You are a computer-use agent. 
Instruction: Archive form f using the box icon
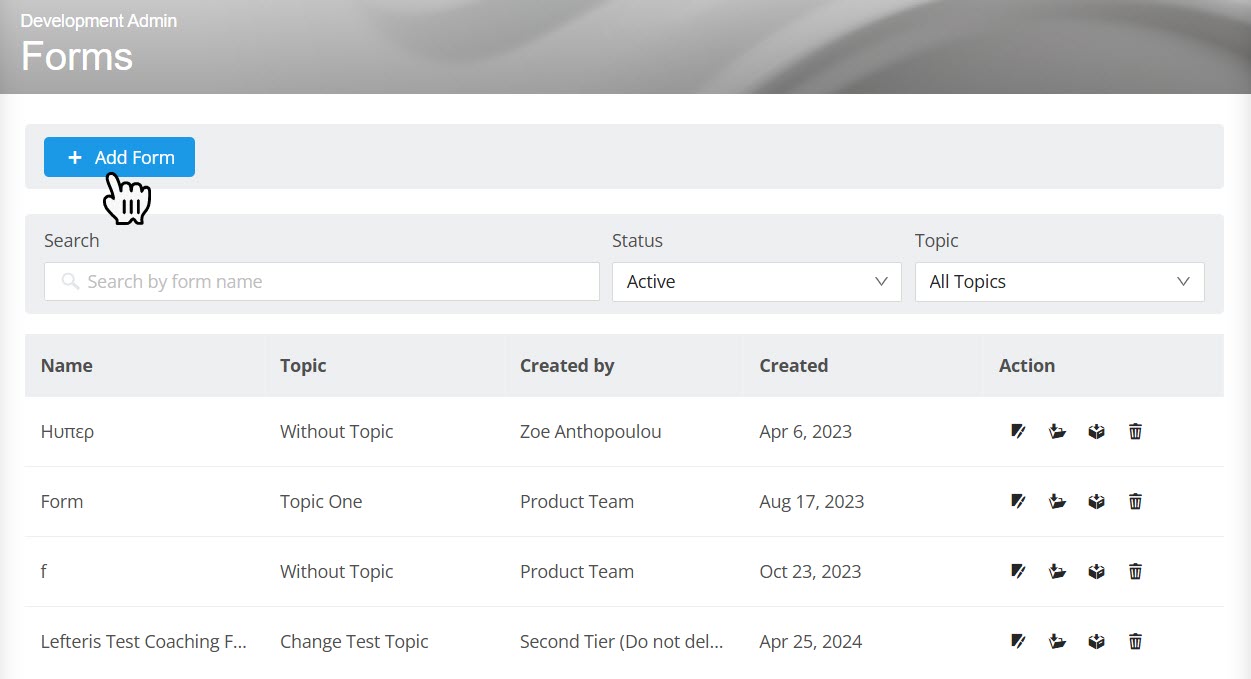pyautogui.click(x=1096, y=572)
